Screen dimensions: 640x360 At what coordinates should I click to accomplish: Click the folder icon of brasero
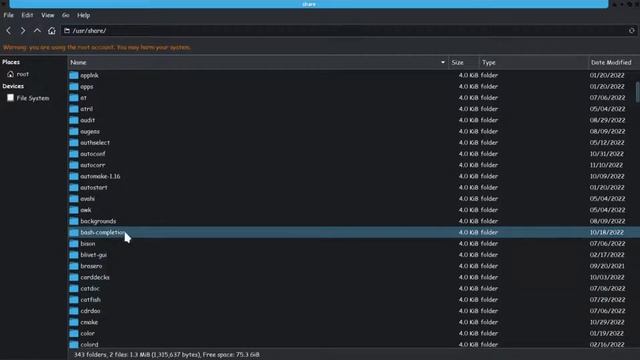tap(73, 266)
